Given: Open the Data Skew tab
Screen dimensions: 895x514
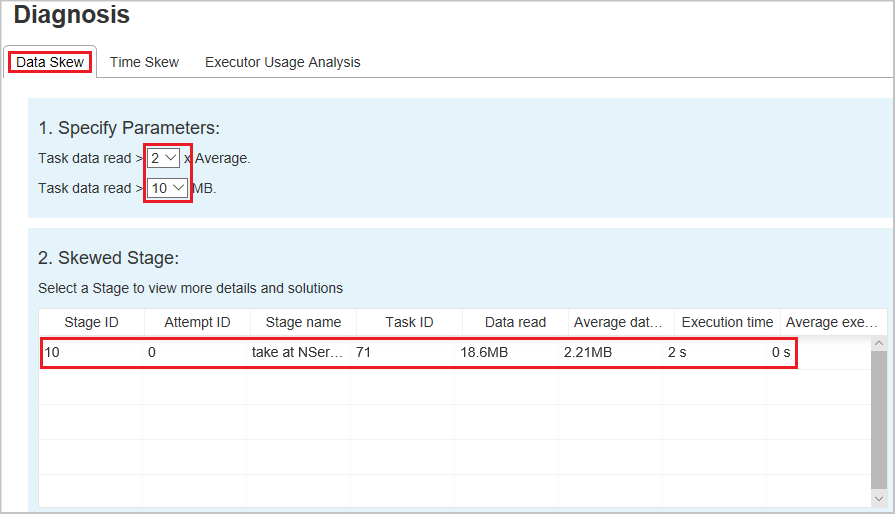Looking at the screenshot, I should [x=50, y=62].
